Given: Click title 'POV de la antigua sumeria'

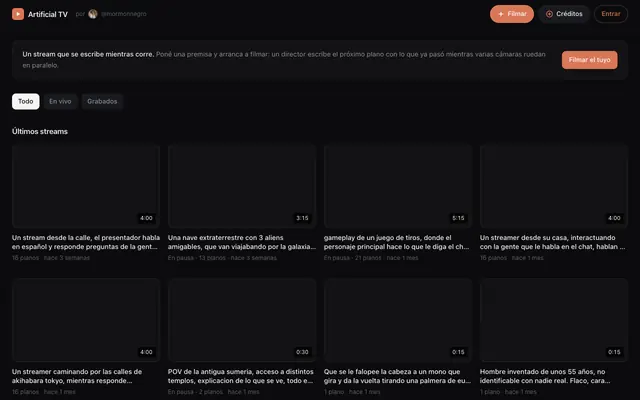Looking at the screenshot, I should (241, 376).
